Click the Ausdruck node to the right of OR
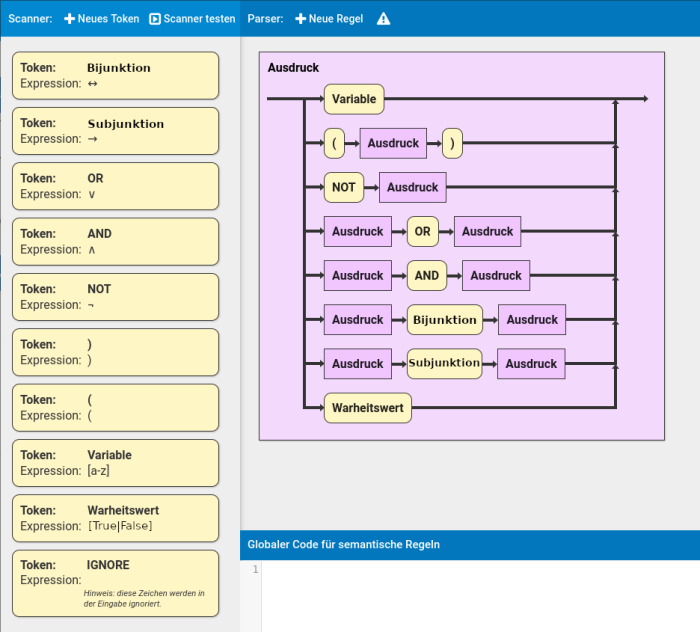Screen dimensions: 700x632 point(488,232)
